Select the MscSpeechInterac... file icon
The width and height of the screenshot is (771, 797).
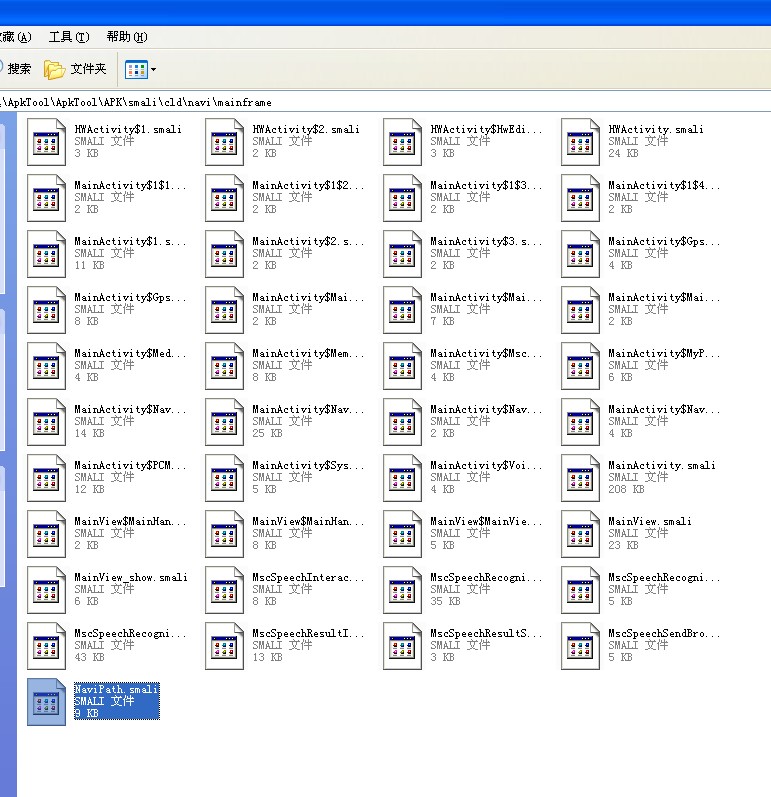[224, 590]
